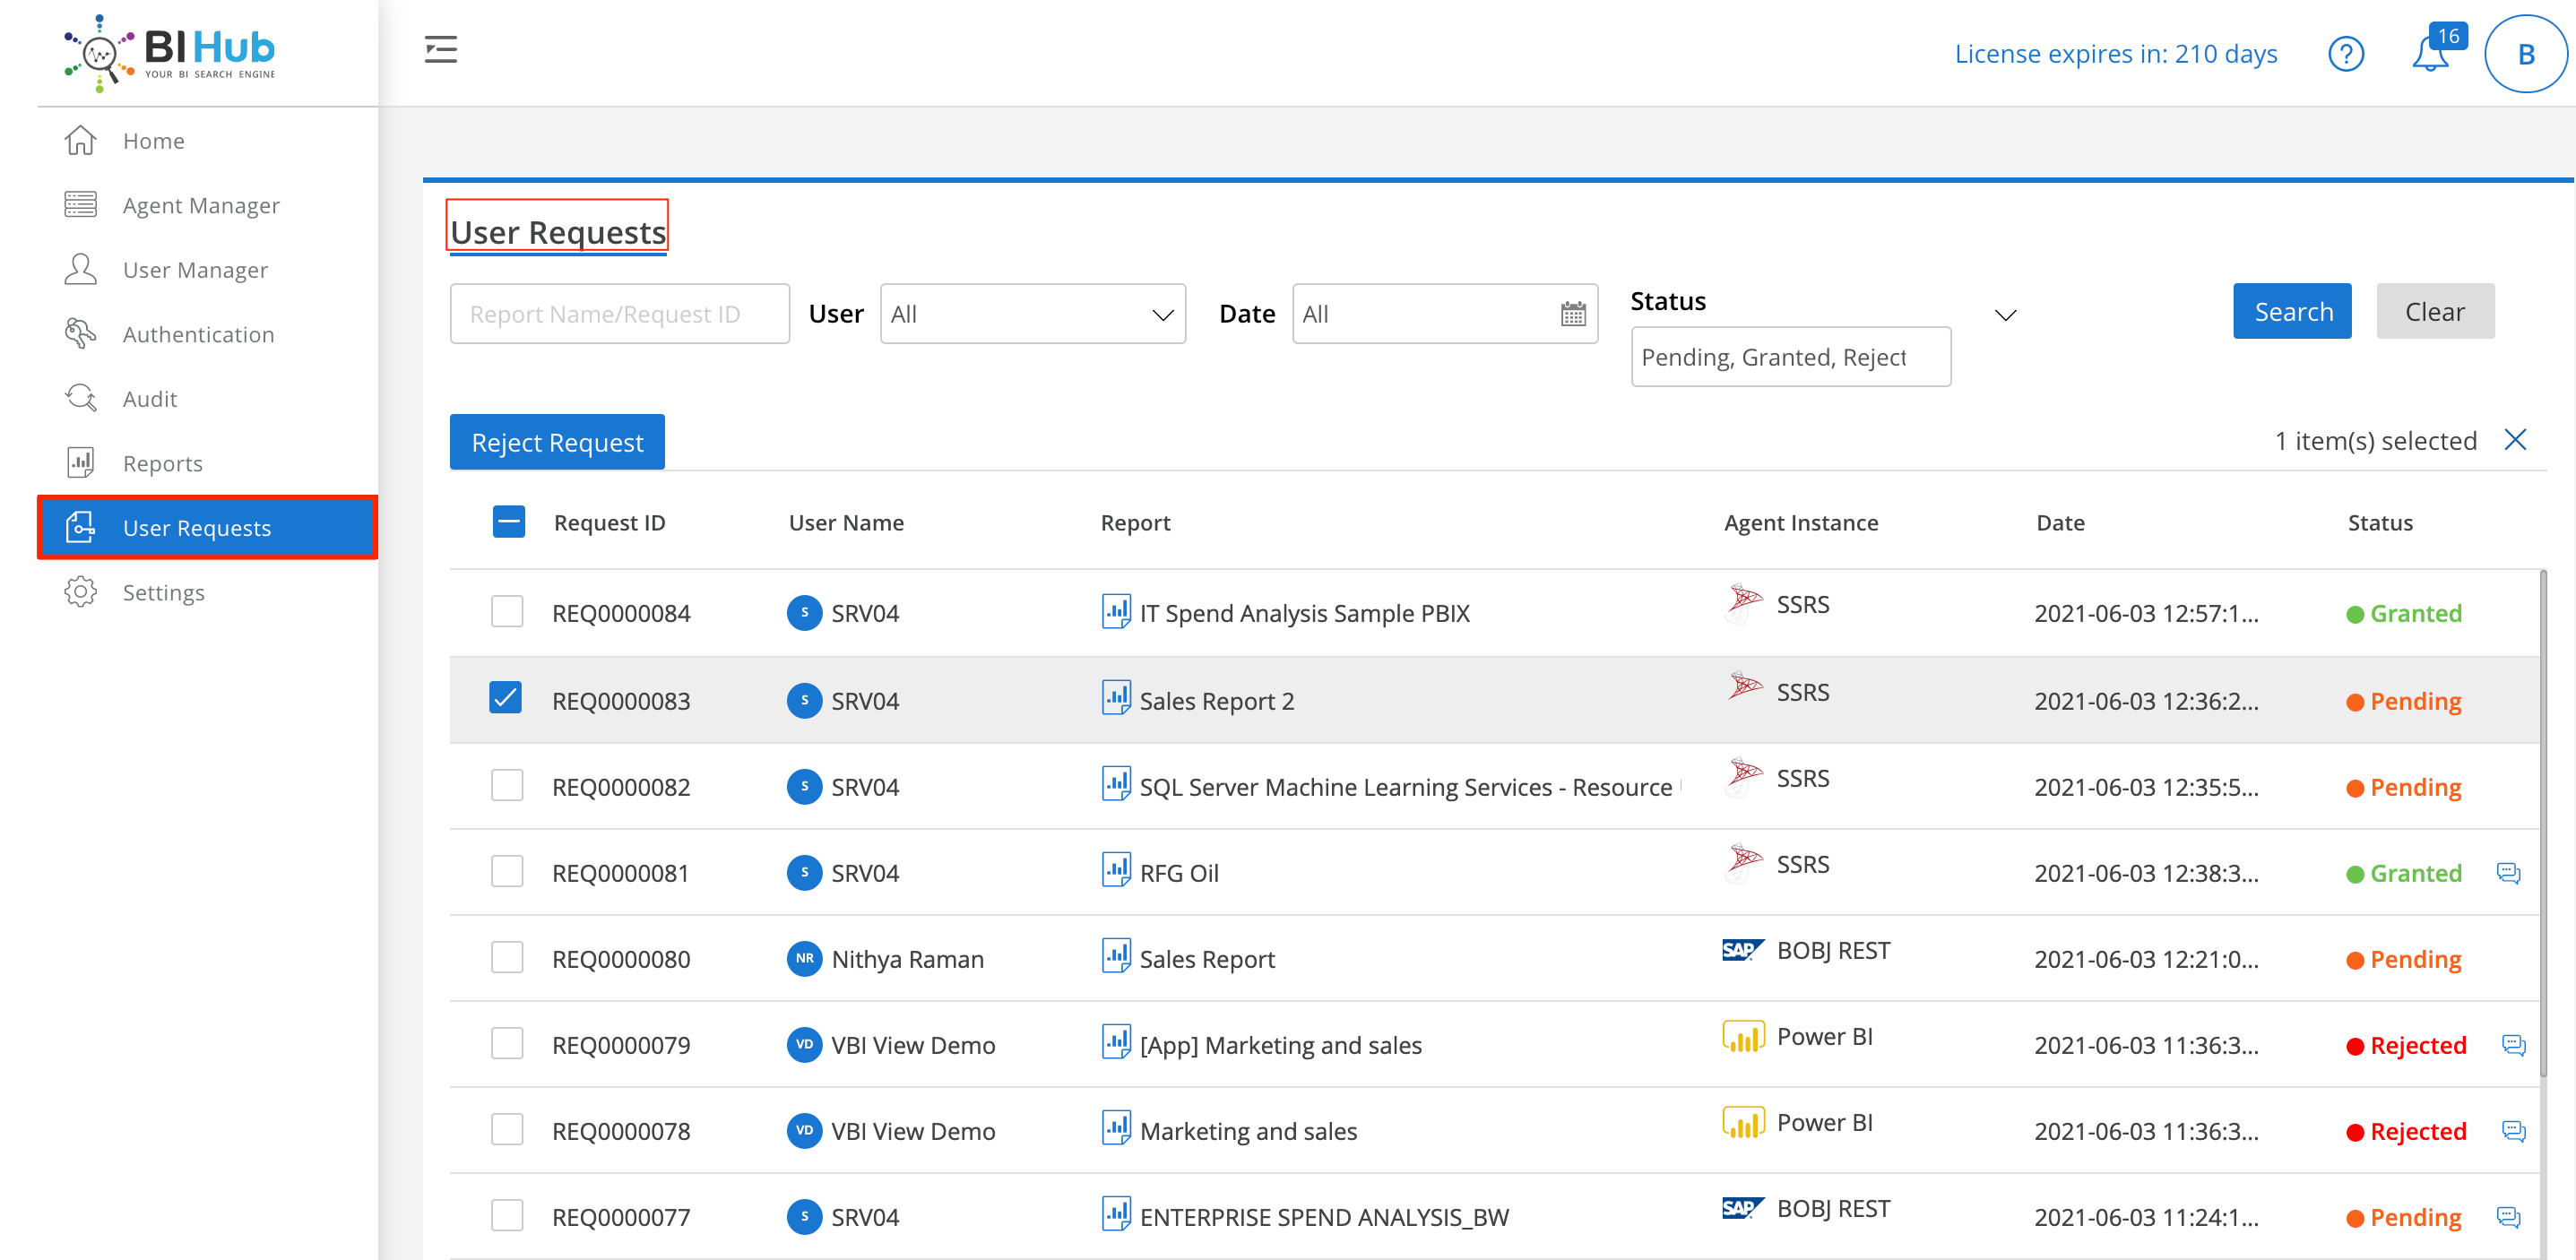Viewport: 2576px width, 1260px height.
Task: Navigate to User Manager section
Action: point(195,270)
